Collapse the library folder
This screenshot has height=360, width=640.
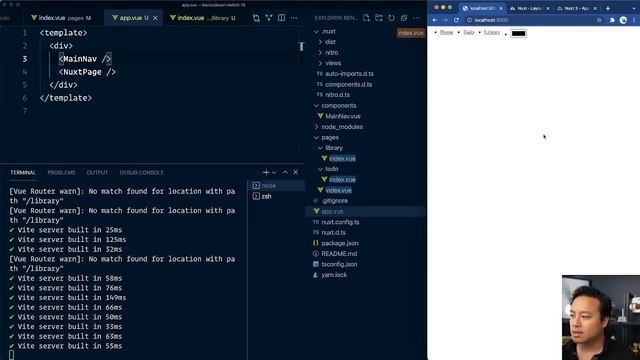[334, 148]
